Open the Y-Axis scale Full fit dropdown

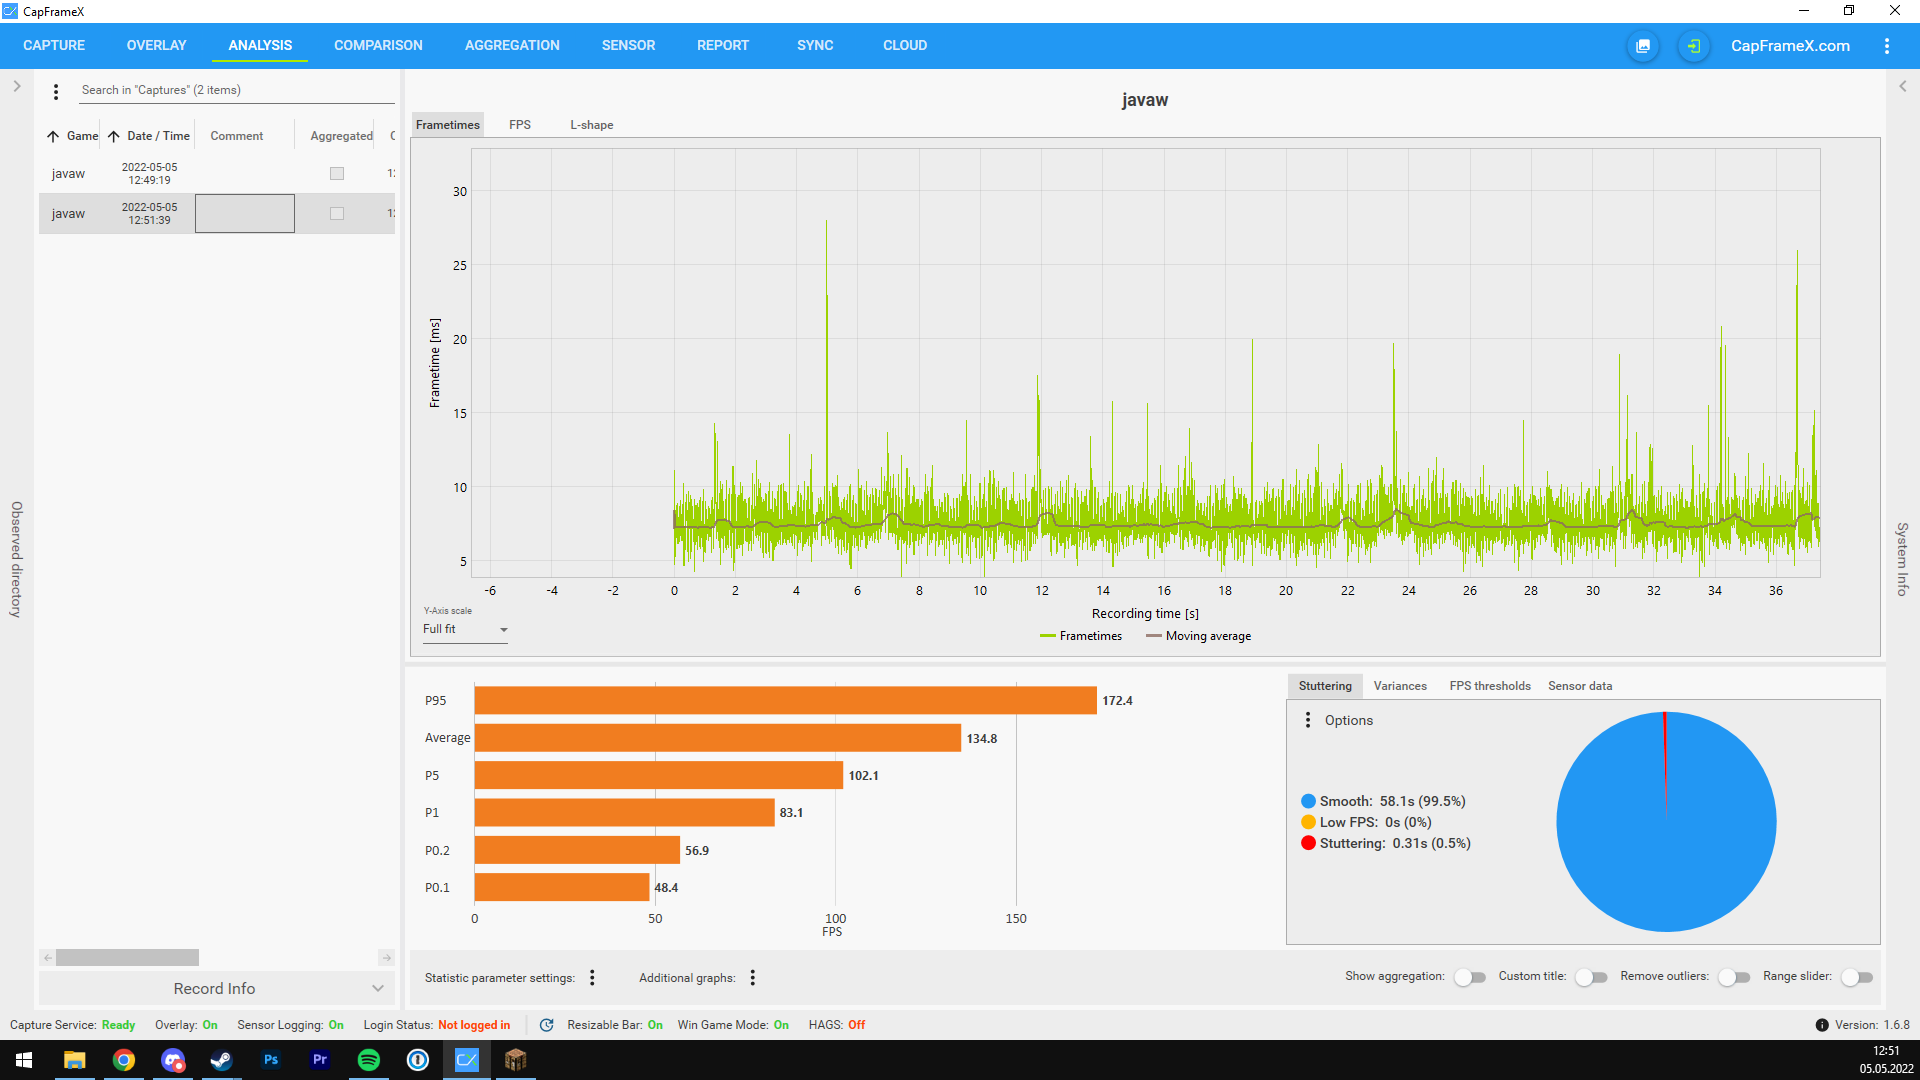coord(465,630)
